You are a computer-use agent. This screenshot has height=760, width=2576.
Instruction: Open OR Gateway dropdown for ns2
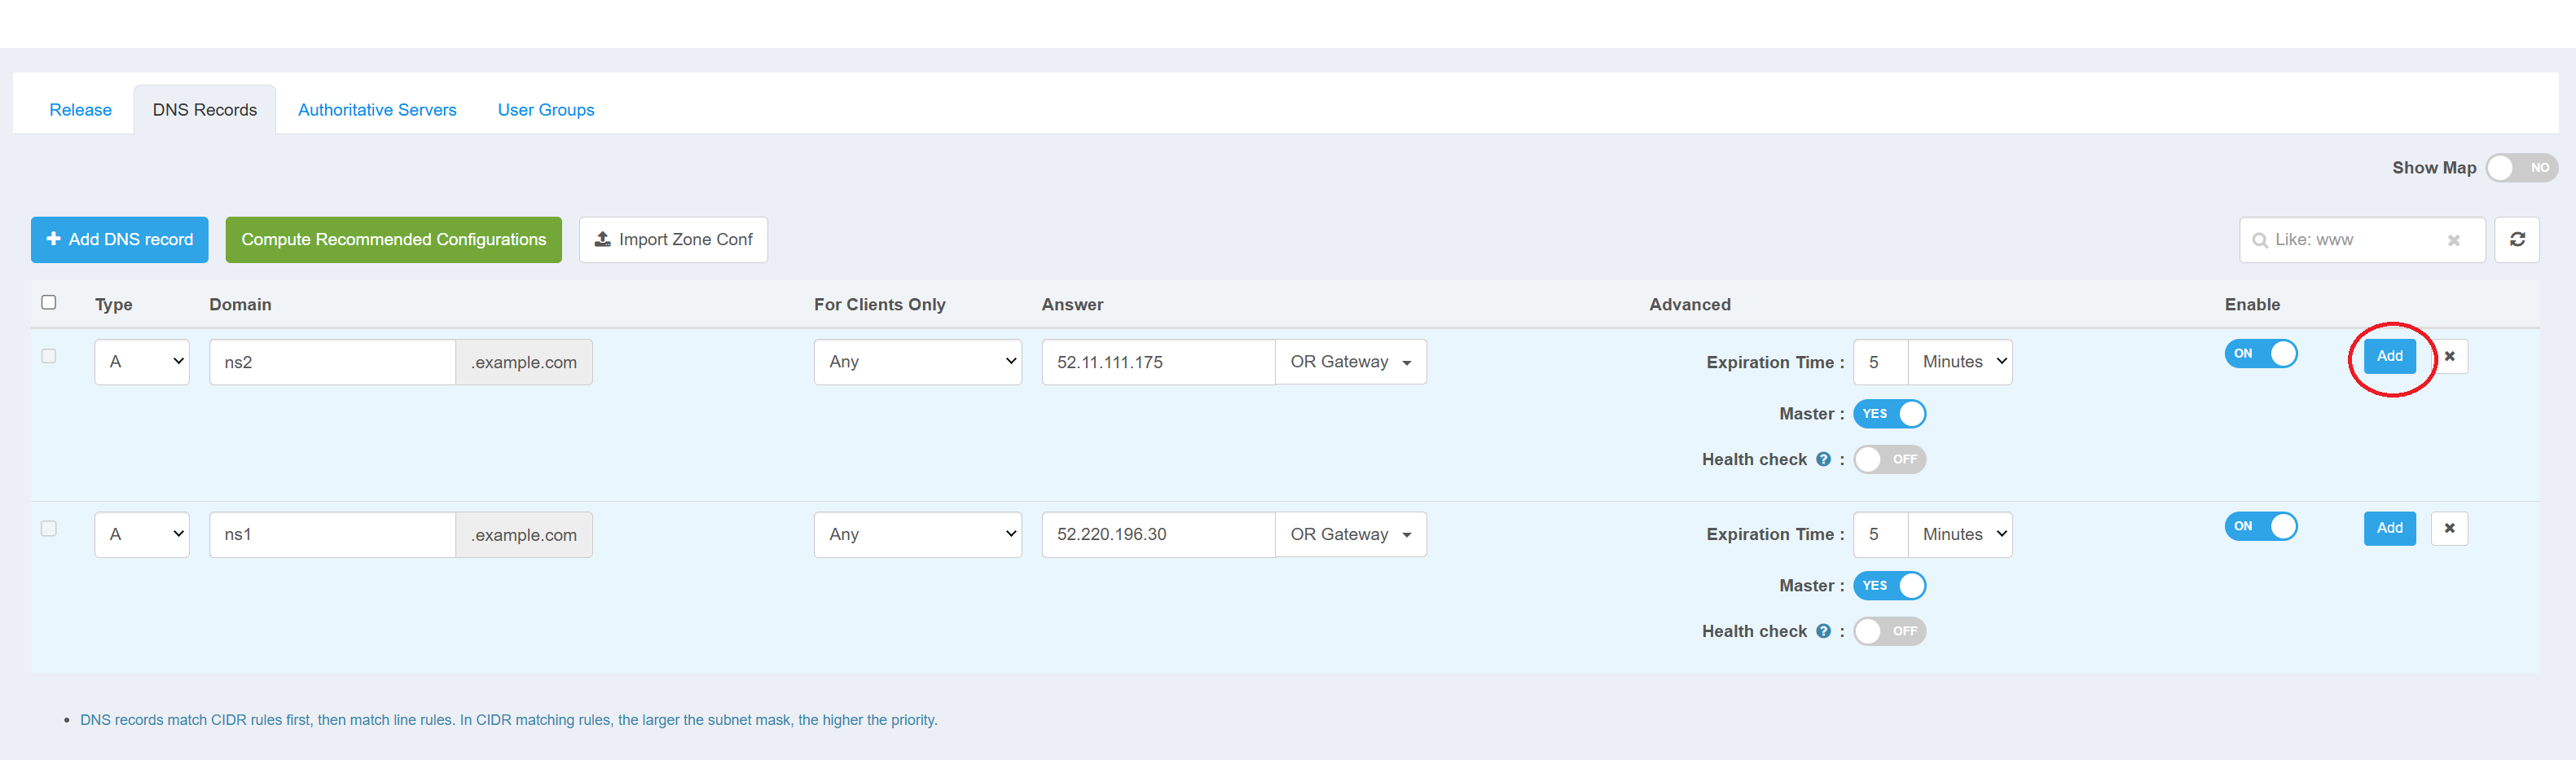(1350, 362)
